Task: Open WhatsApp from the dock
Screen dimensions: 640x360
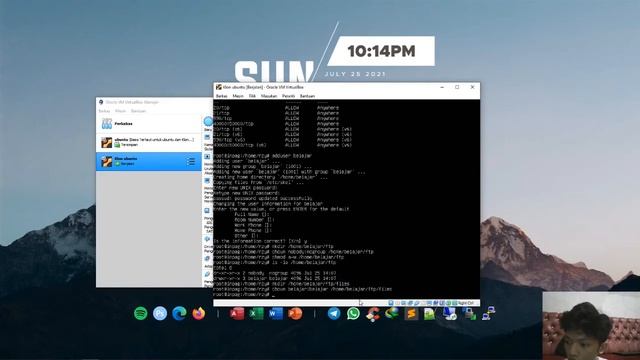Action: point(353,313)
